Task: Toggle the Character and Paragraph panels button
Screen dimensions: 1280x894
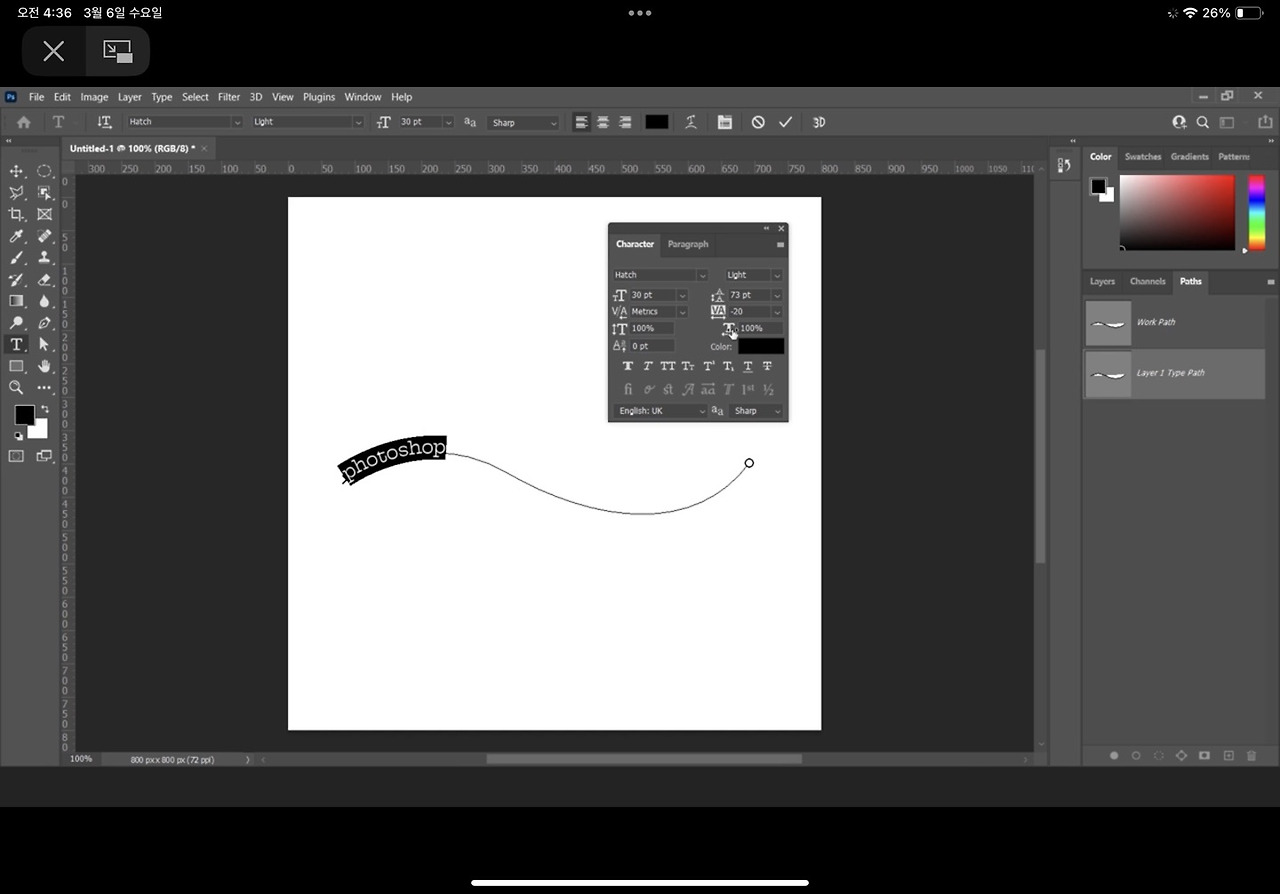Action: (725, 122)
